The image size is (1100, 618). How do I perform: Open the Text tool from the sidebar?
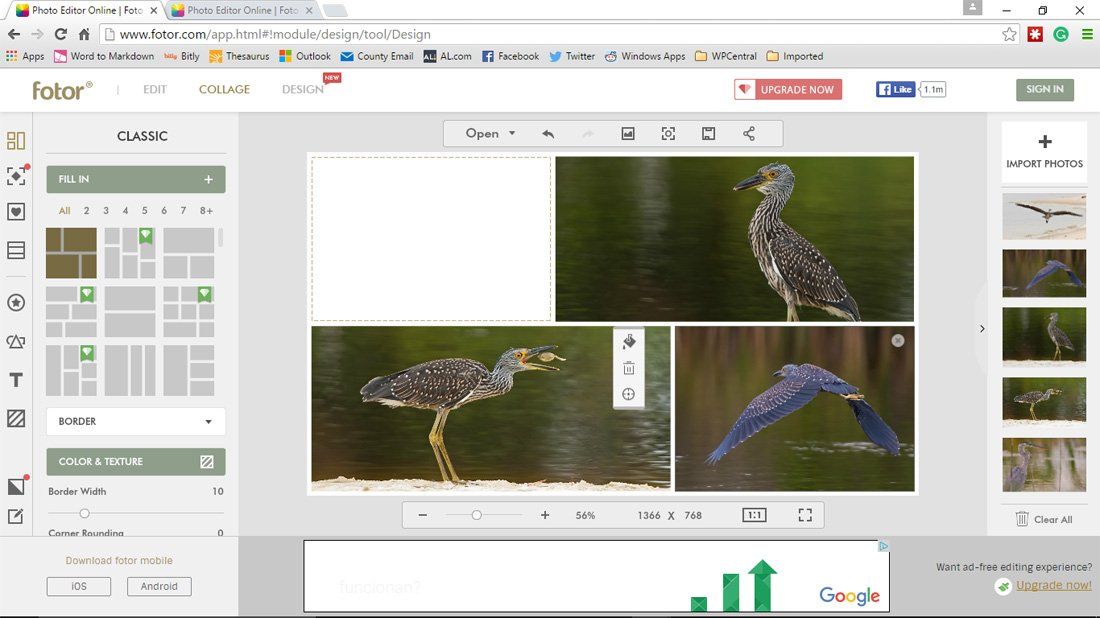(x=16, y=380)
